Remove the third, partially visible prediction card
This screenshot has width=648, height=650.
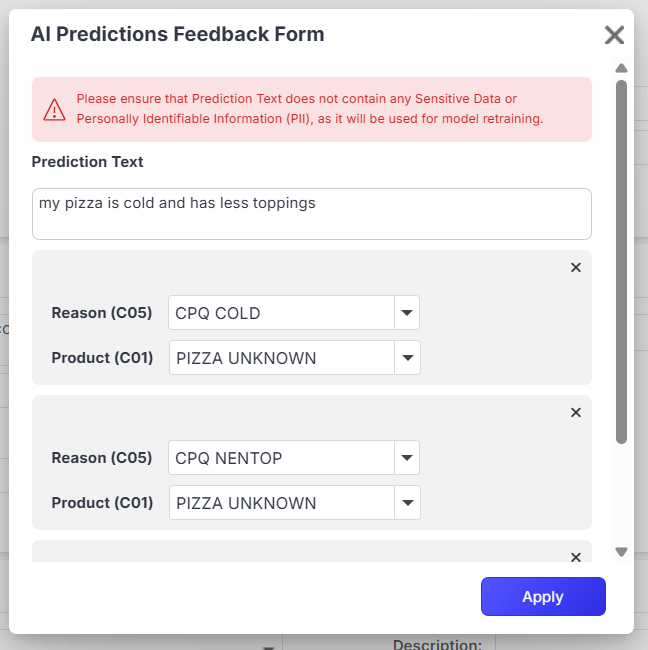point(575,557)
